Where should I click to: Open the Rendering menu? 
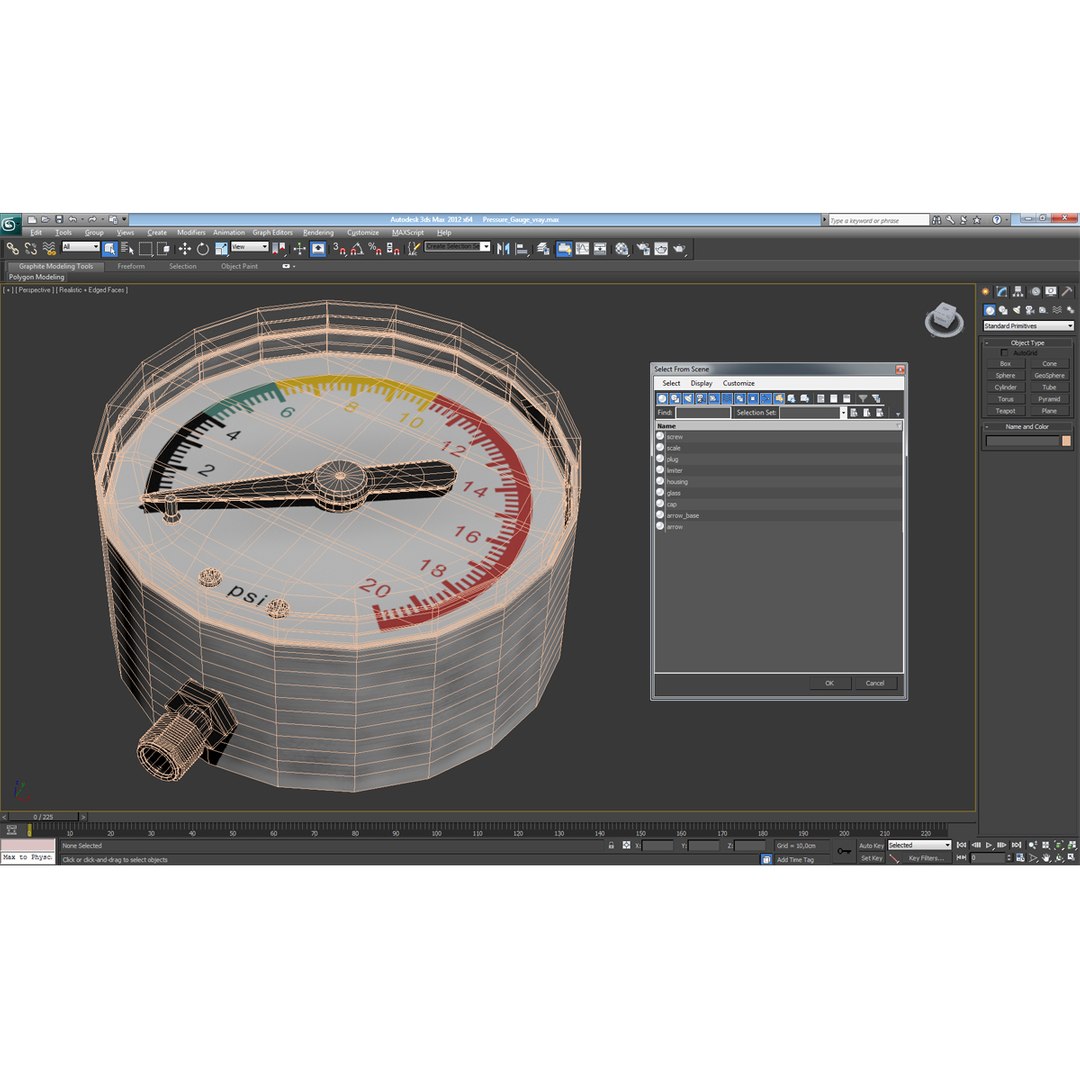318,233
